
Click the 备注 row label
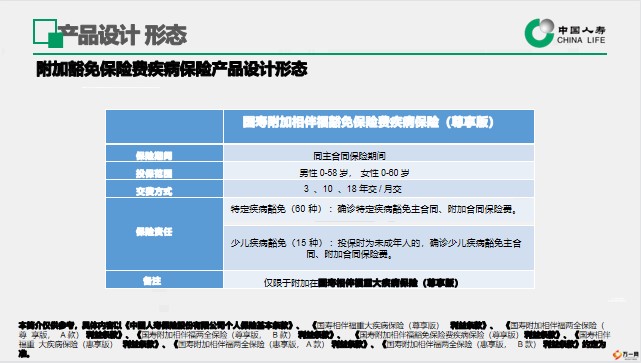(x=164, y=280)
